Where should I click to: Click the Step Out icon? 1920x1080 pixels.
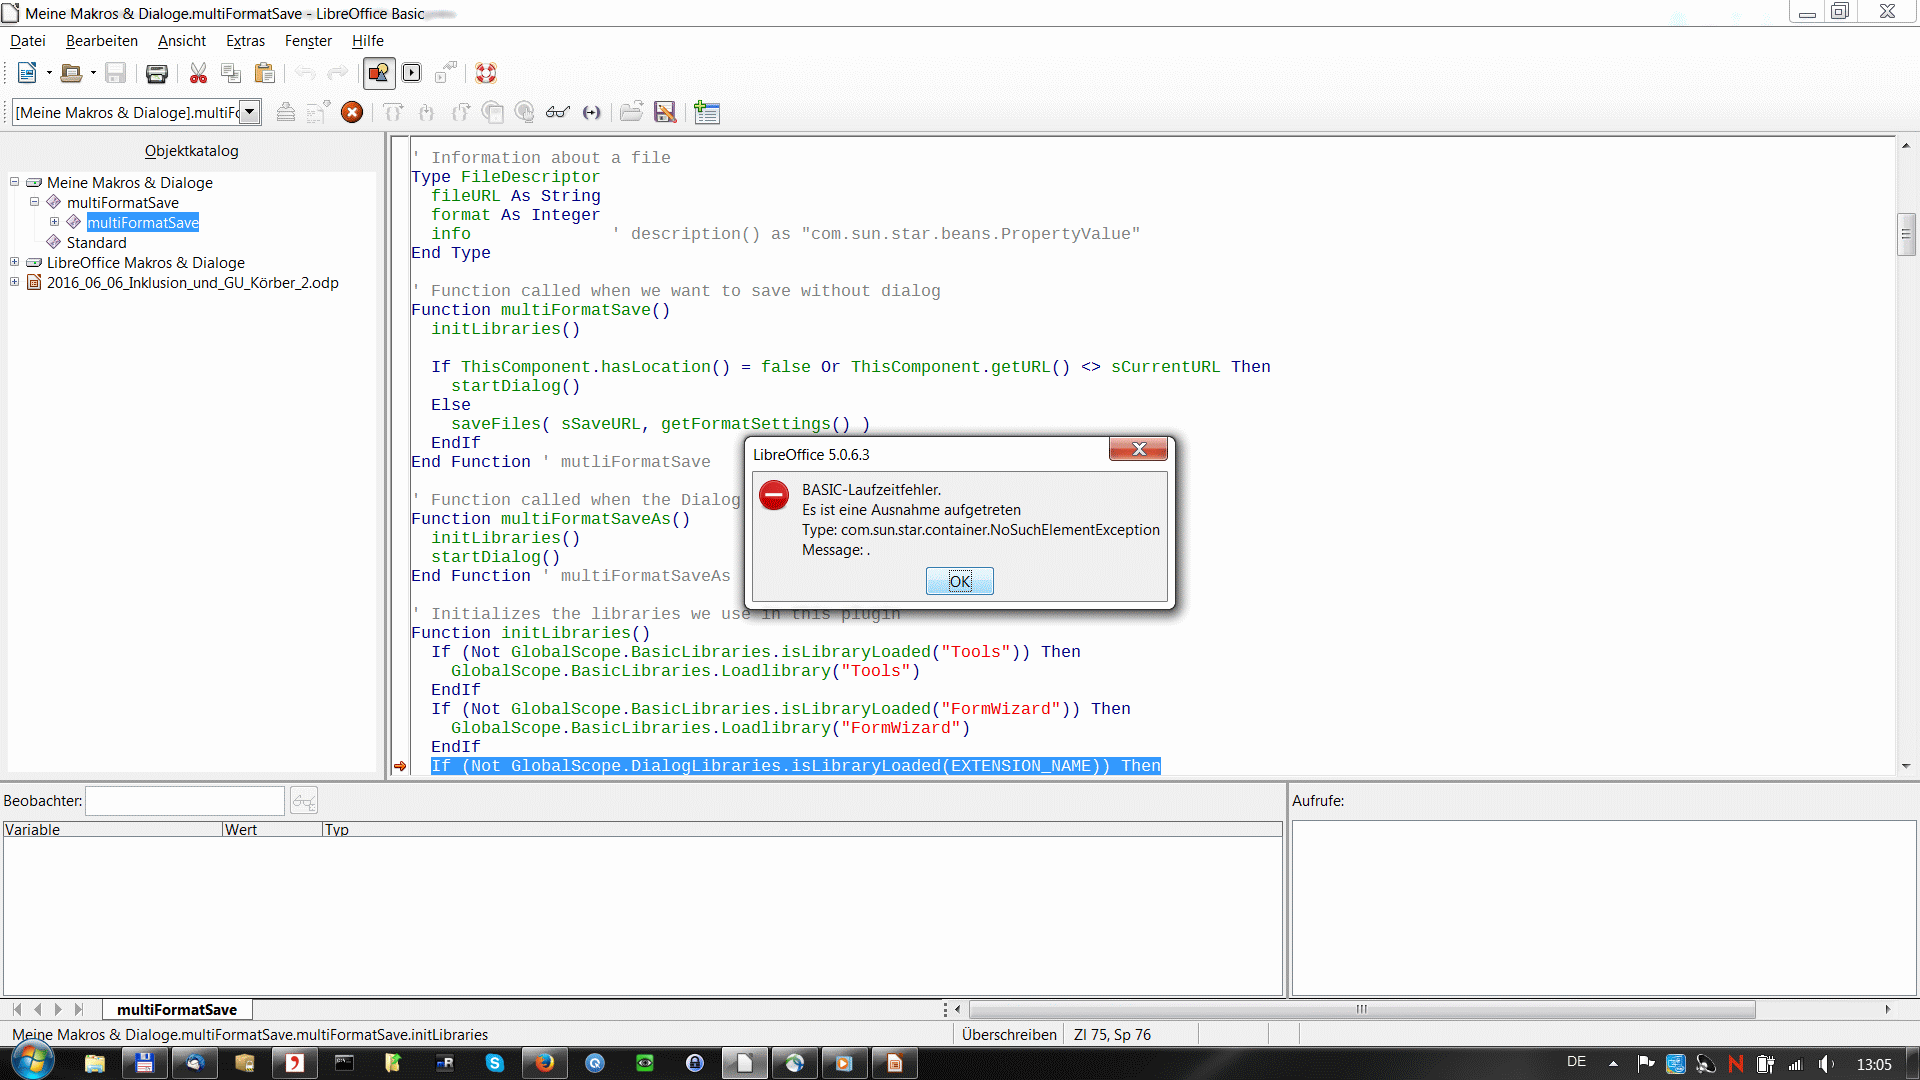[460, 112]
